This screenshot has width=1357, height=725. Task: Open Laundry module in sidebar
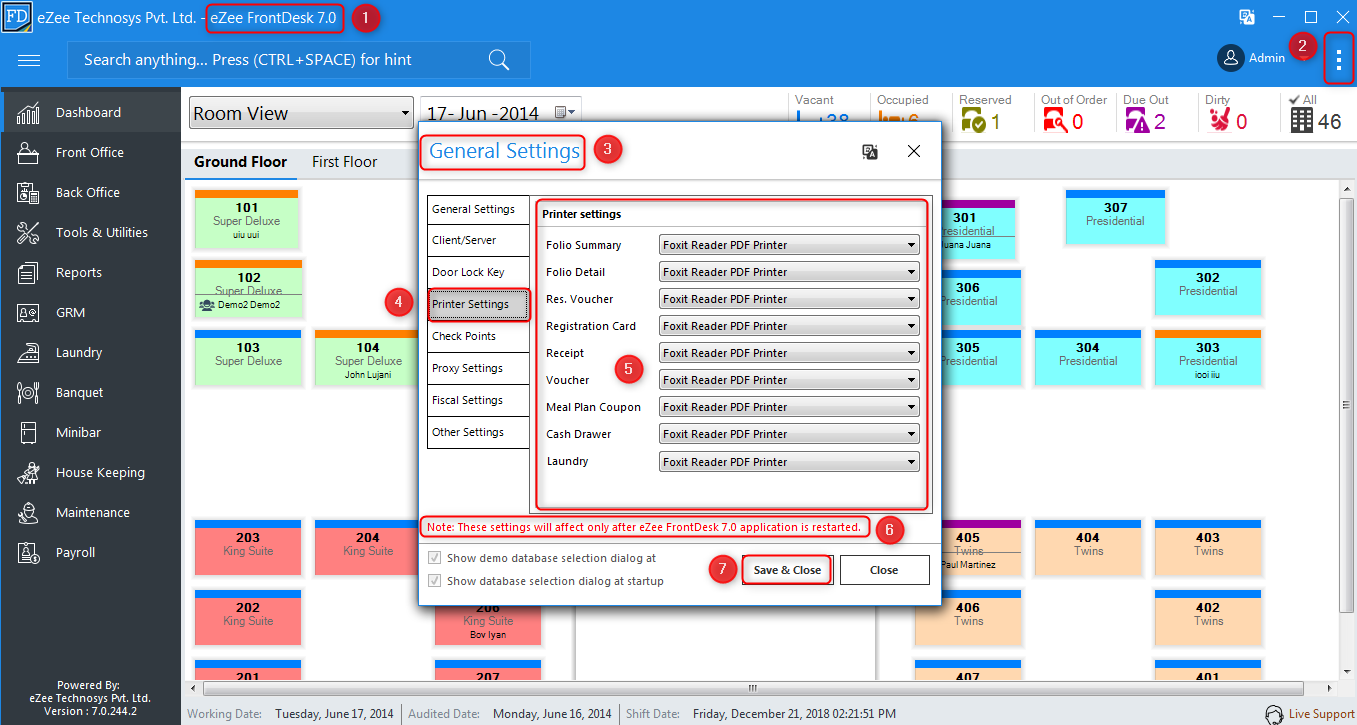pyautogui.click(x=91, y=352)
